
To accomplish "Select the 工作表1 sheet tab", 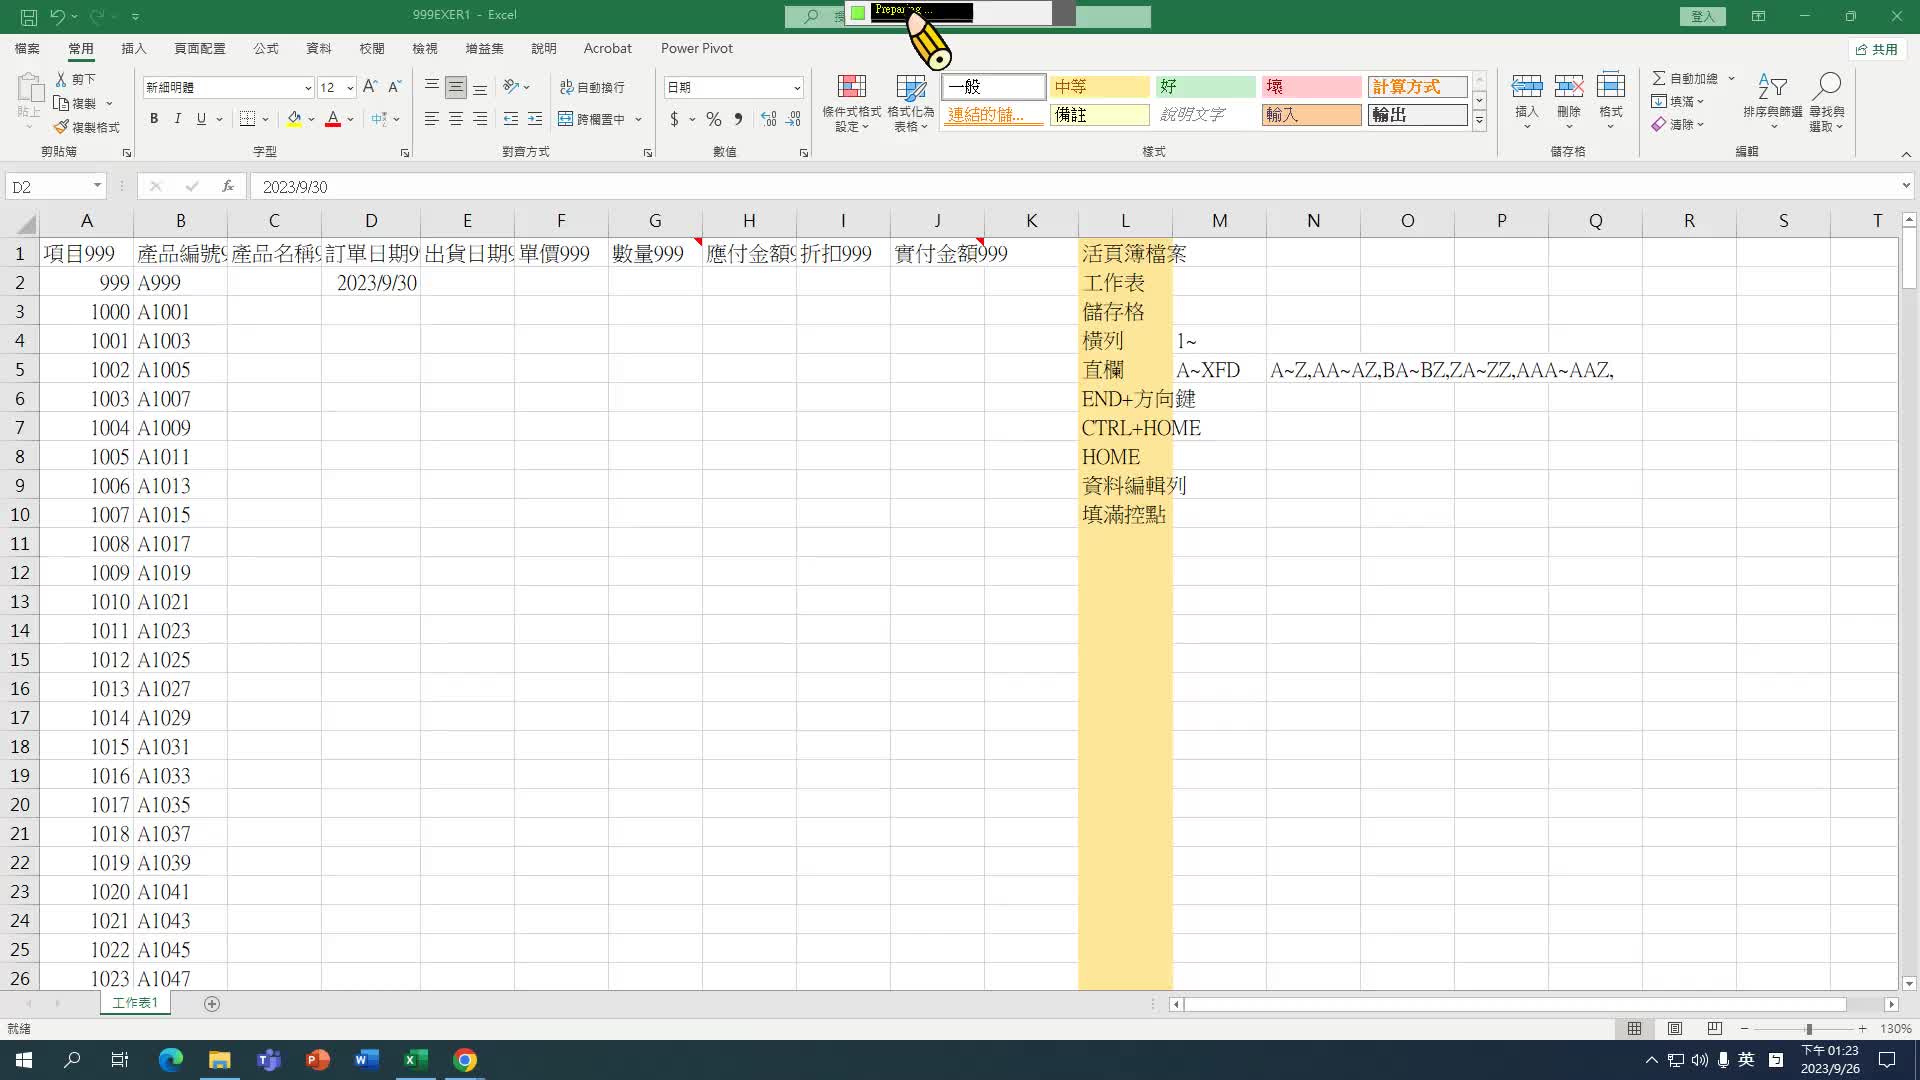I will [135, 1003].
